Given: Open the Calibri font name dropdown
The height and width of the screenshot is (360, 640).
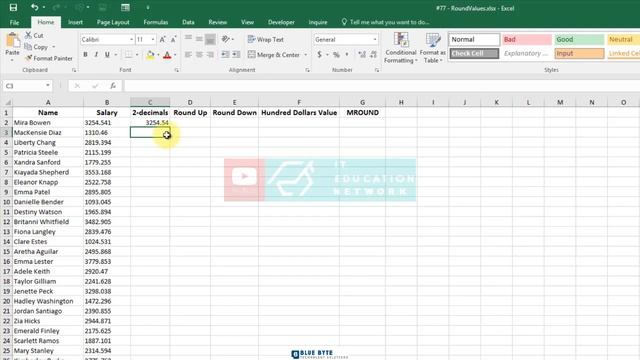Looking at the screenshot, I should pos(131,40).
